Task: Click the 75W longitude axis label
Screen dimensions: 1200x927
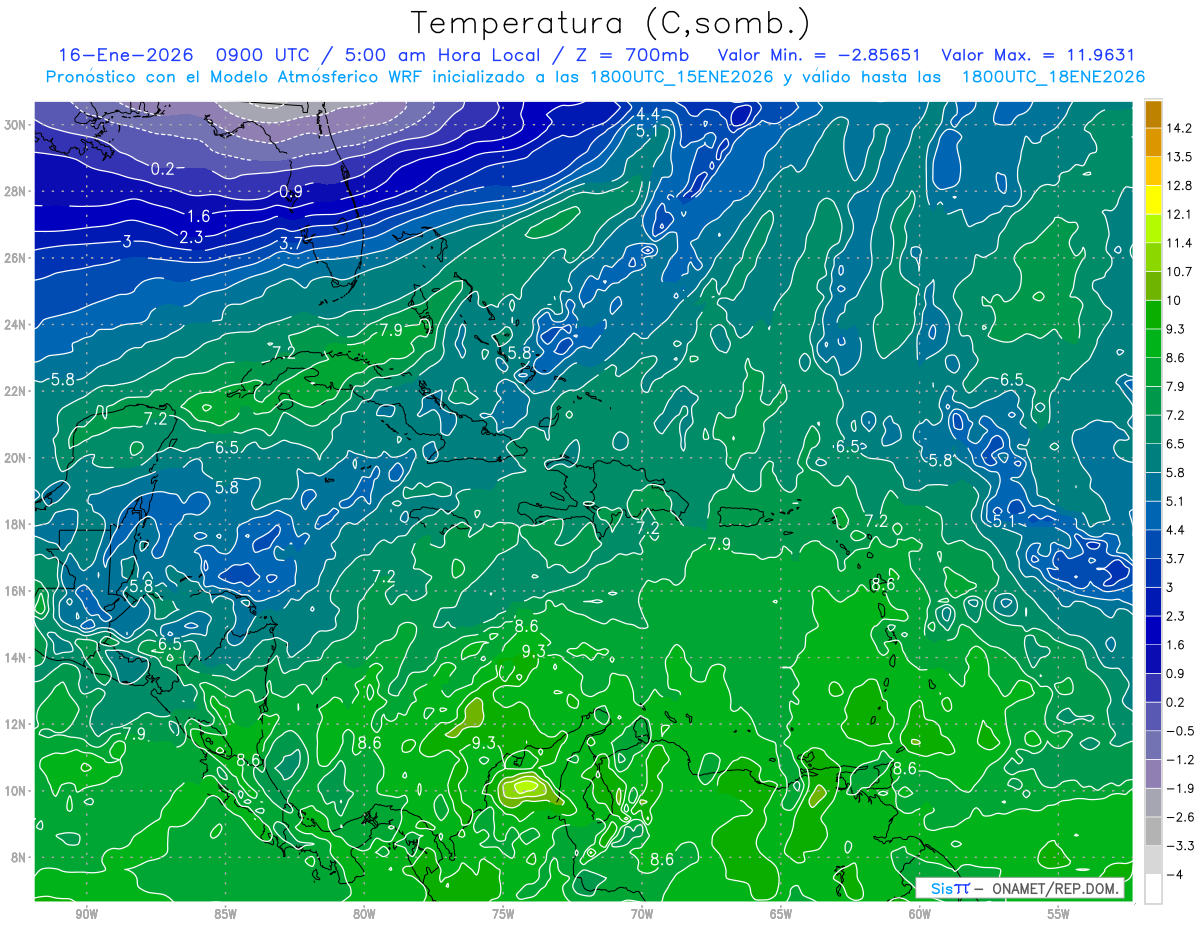Action: tap(503, 915)
